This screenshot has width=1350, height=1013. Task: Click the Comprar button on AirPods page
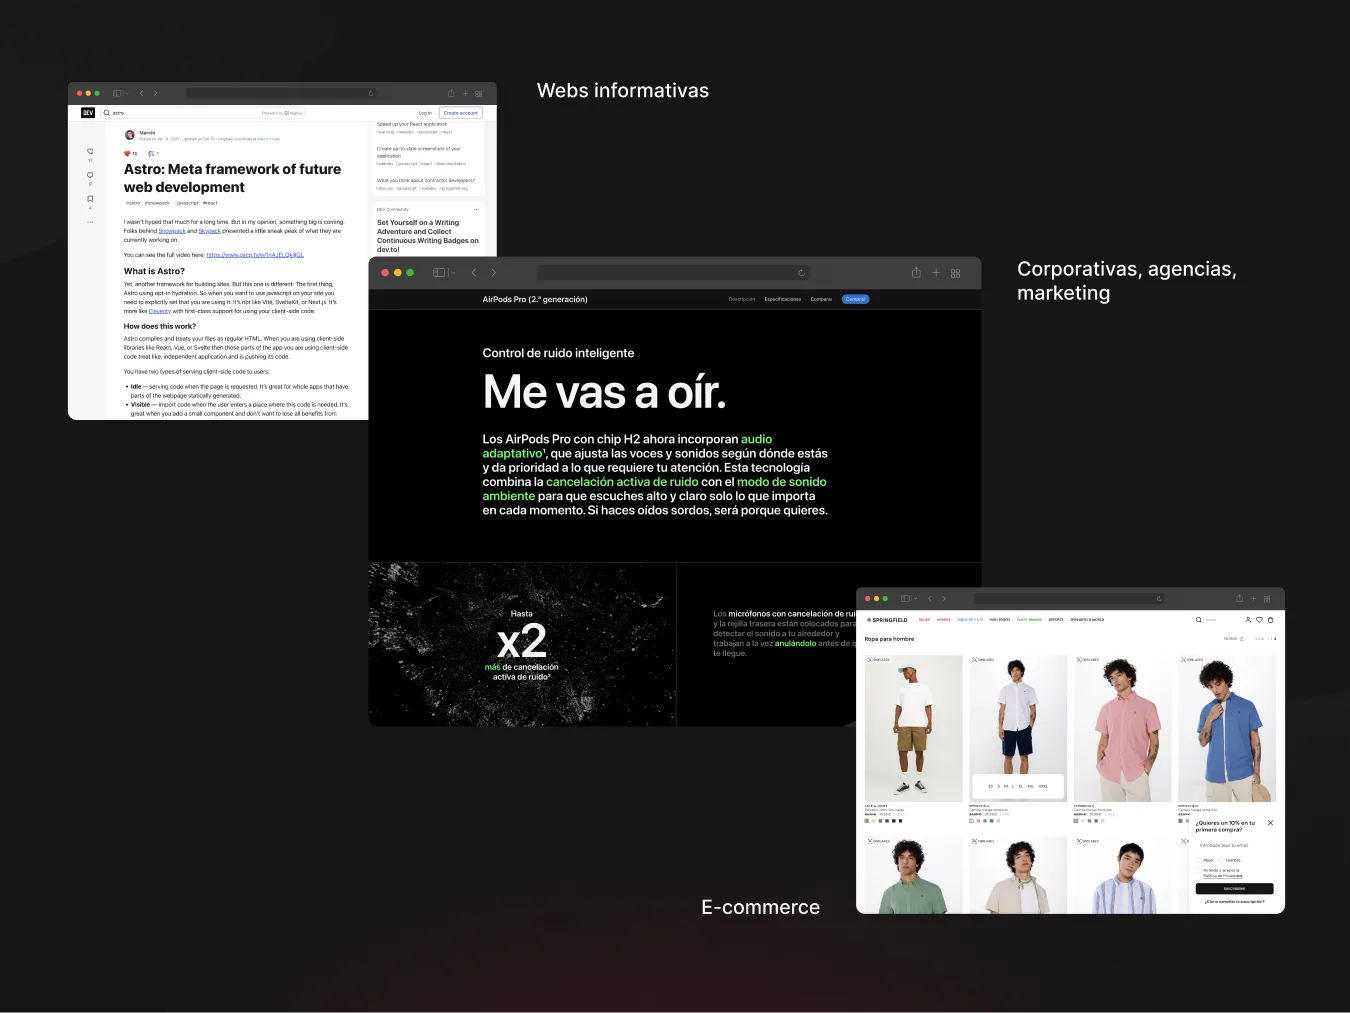click(855, 299)
